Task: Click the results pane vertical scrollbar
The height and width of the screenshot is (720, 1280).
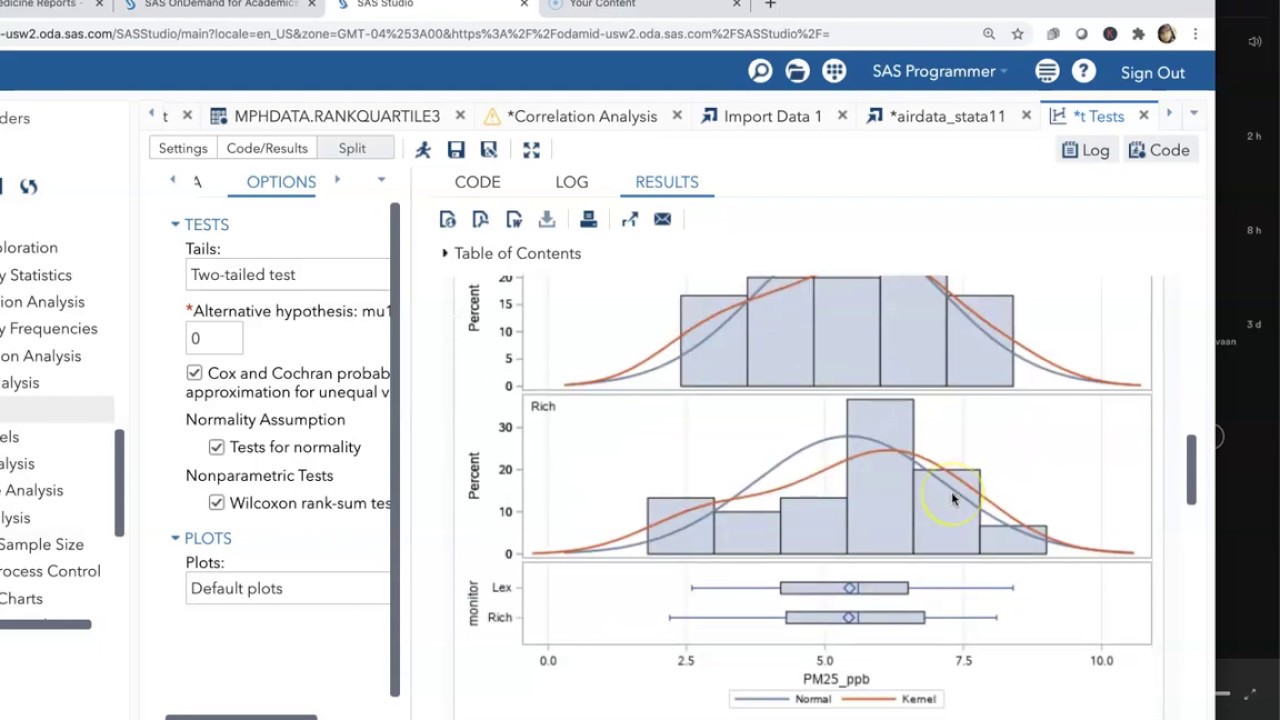Action: tap(1191, 470)
